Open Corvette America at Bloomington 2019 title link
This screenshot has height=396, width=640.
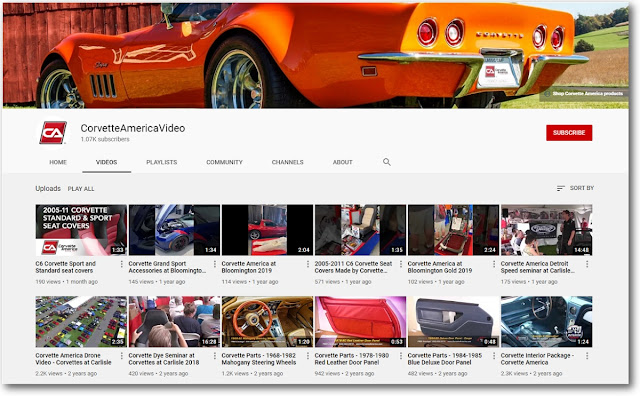tap(249, 267)
